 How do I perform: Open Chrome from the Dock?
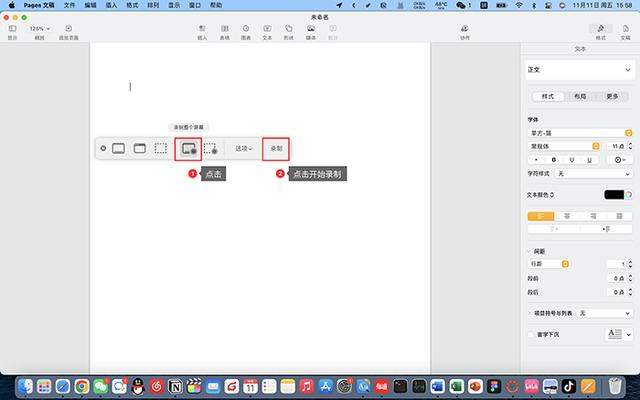(82, 386)
